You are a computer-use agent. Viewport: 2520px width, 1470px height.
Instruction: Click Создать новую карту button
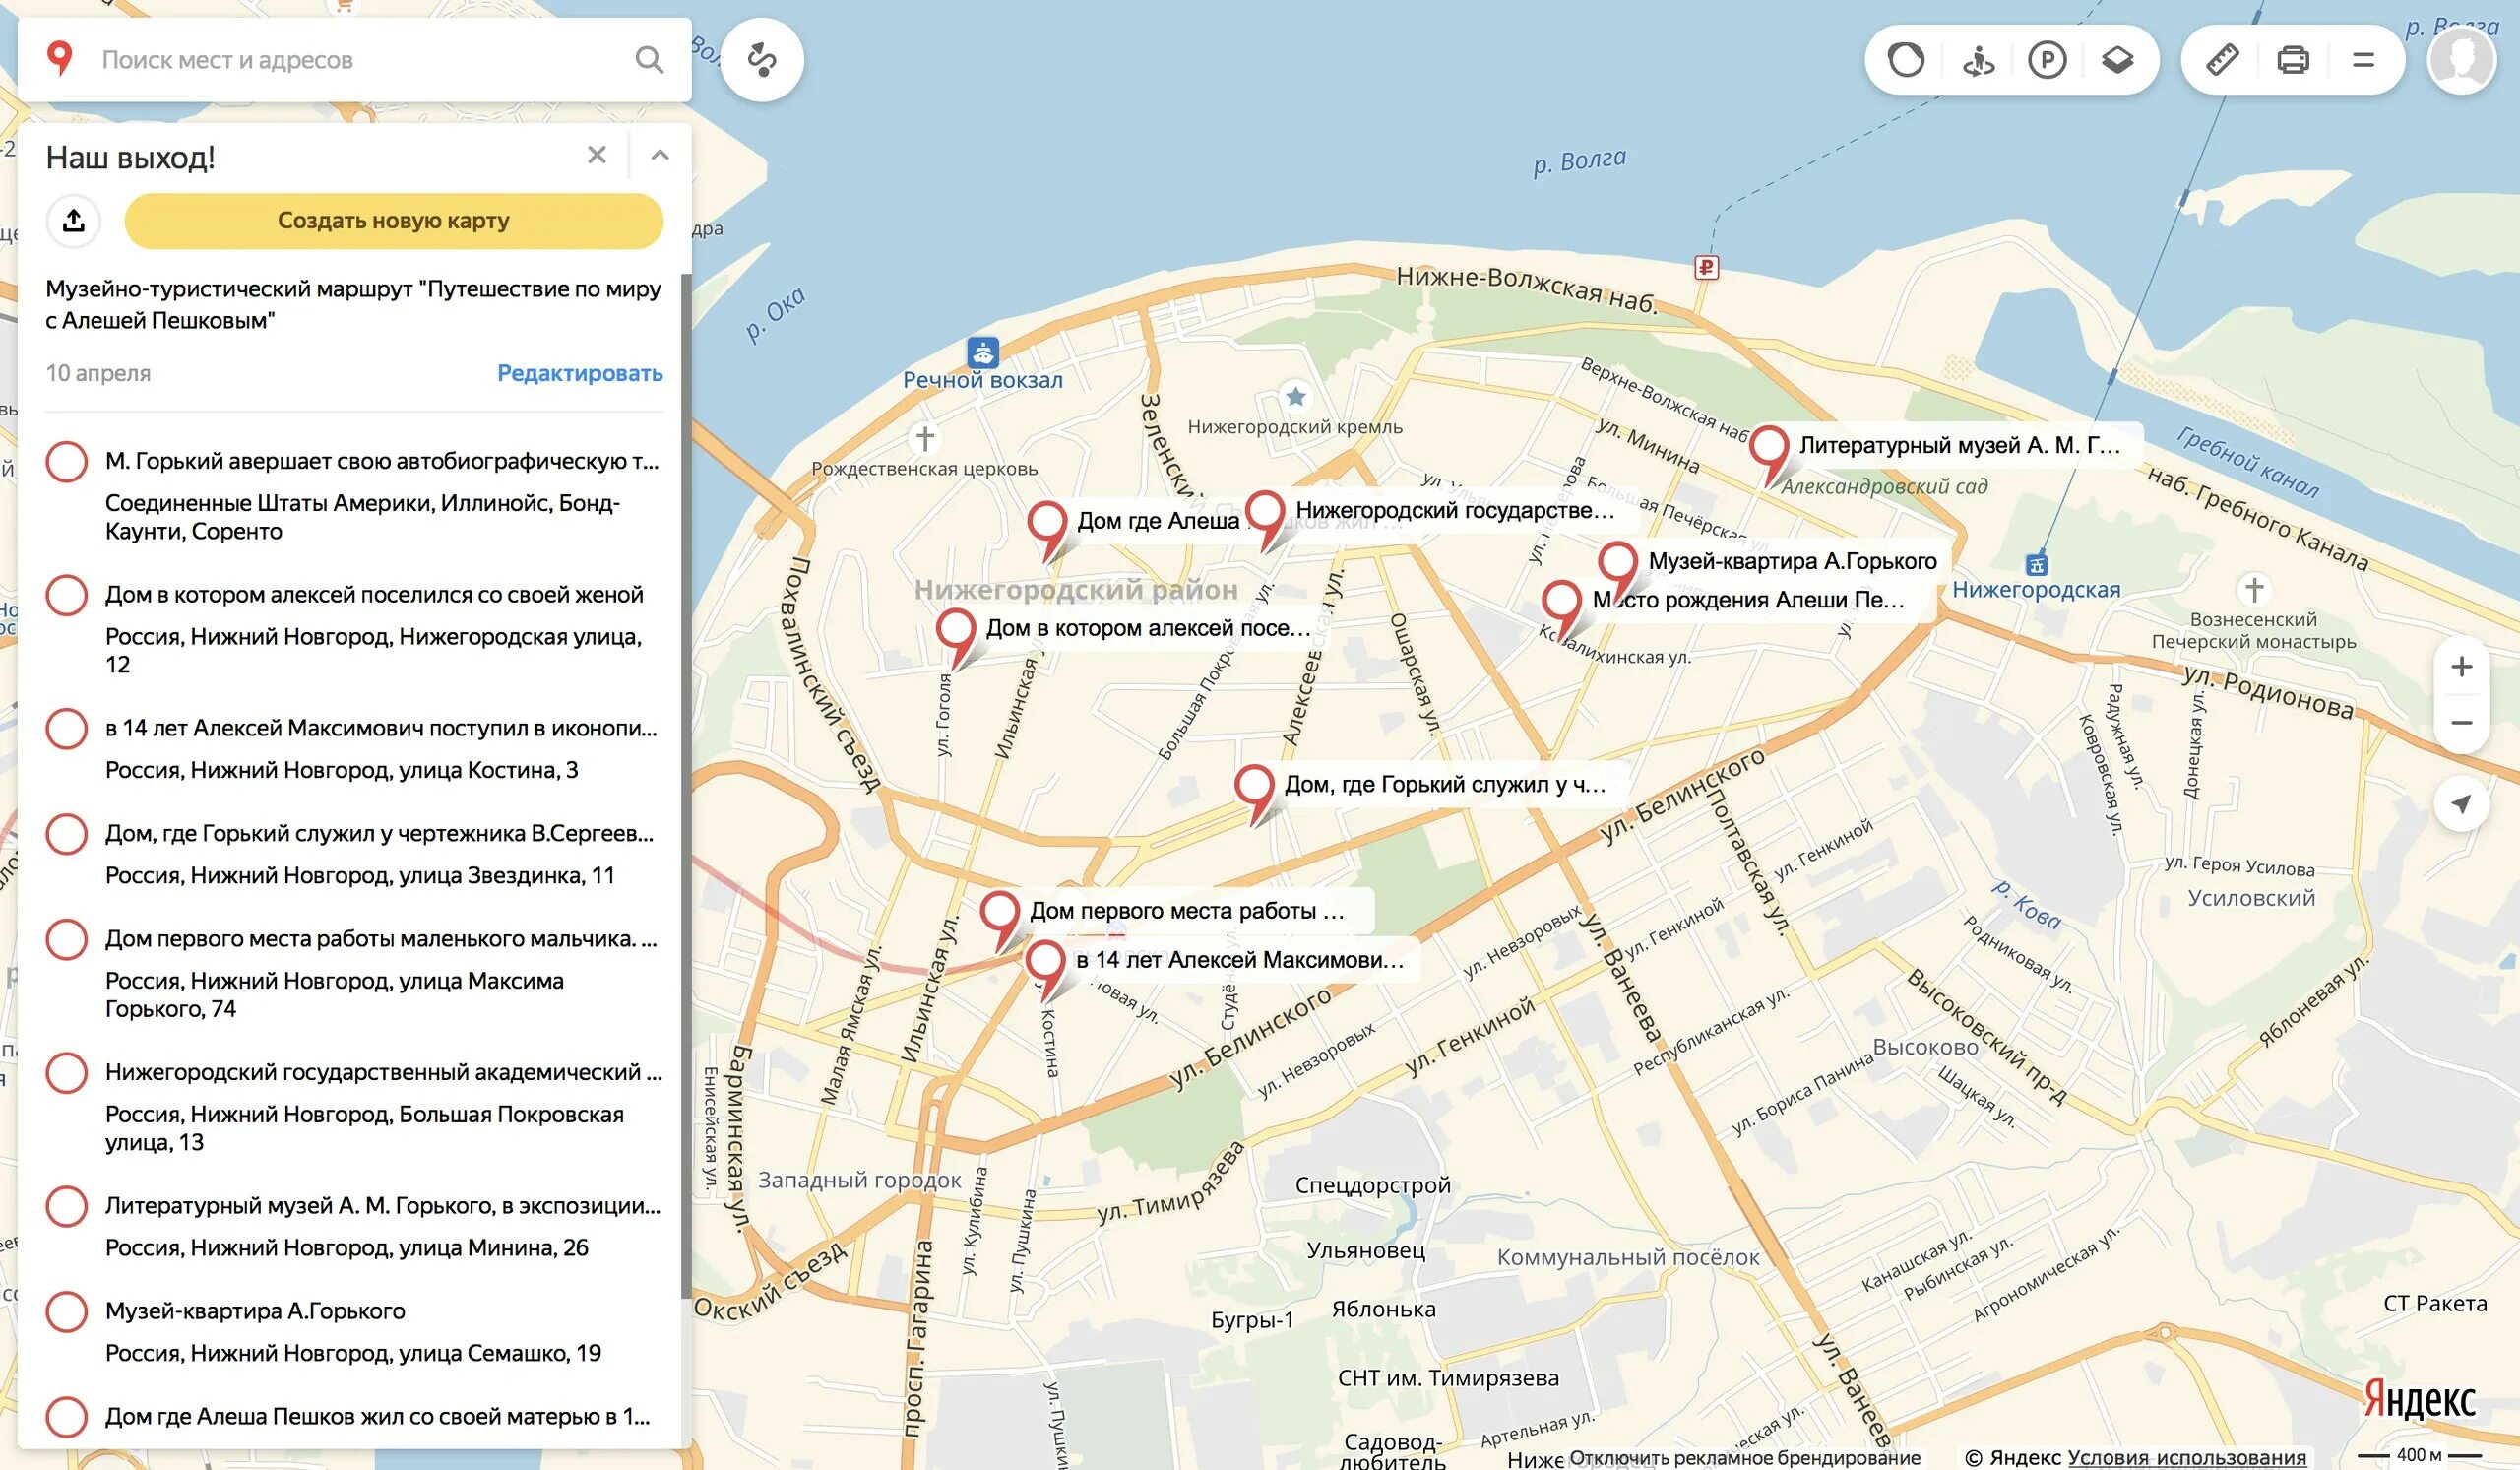point(393,220)
